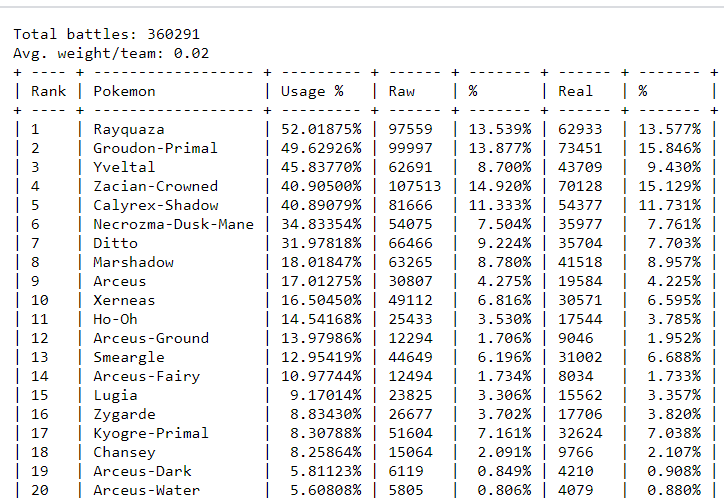Click raw percentage '14.920%'
The height and width of the screenshot is (498, 724).
point(500,186)
